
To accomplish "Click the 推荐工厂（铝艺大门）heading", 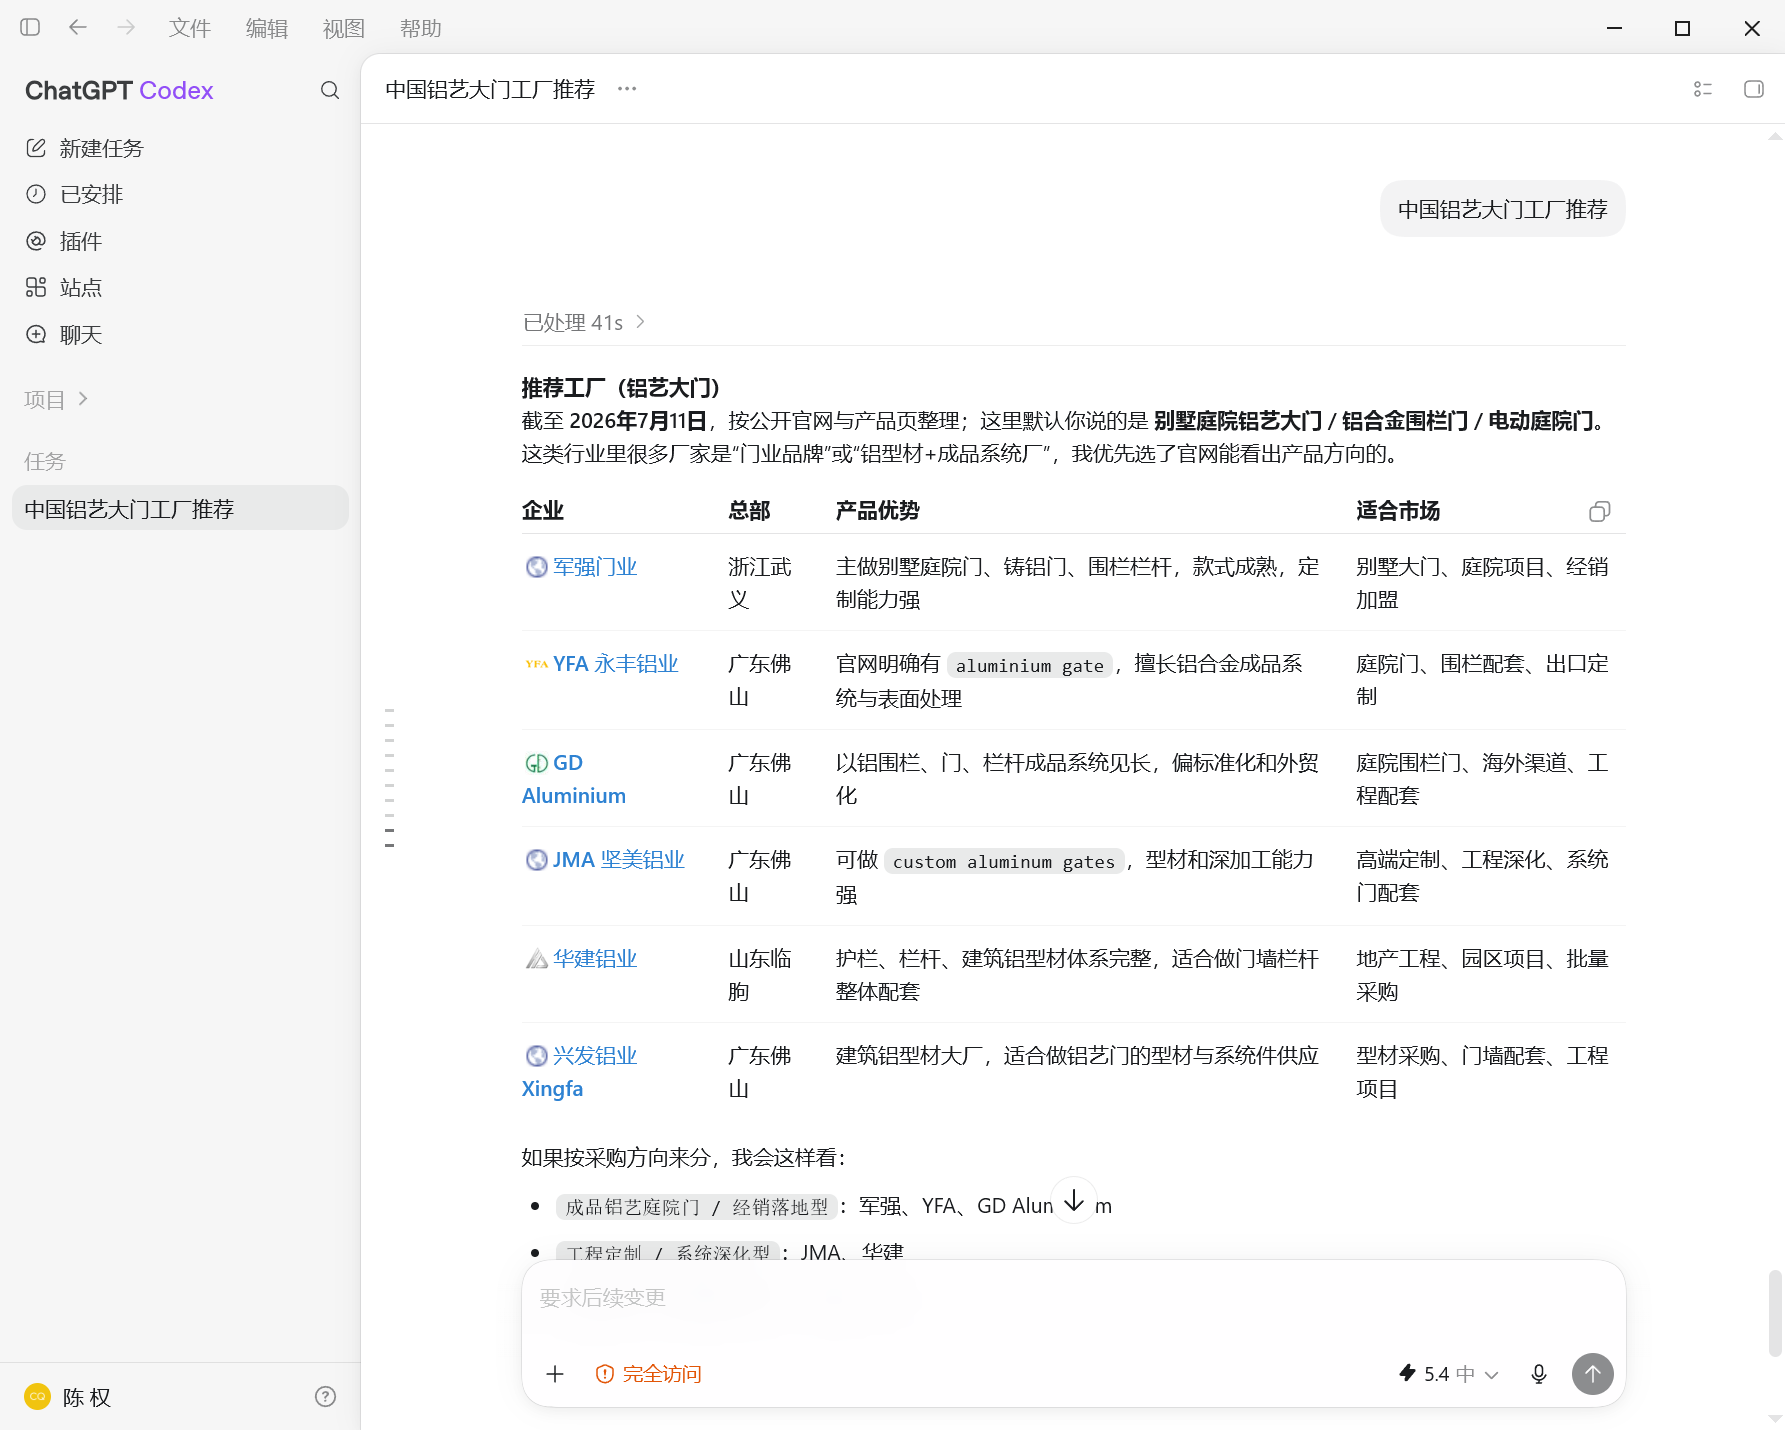I will pos(621,388).
